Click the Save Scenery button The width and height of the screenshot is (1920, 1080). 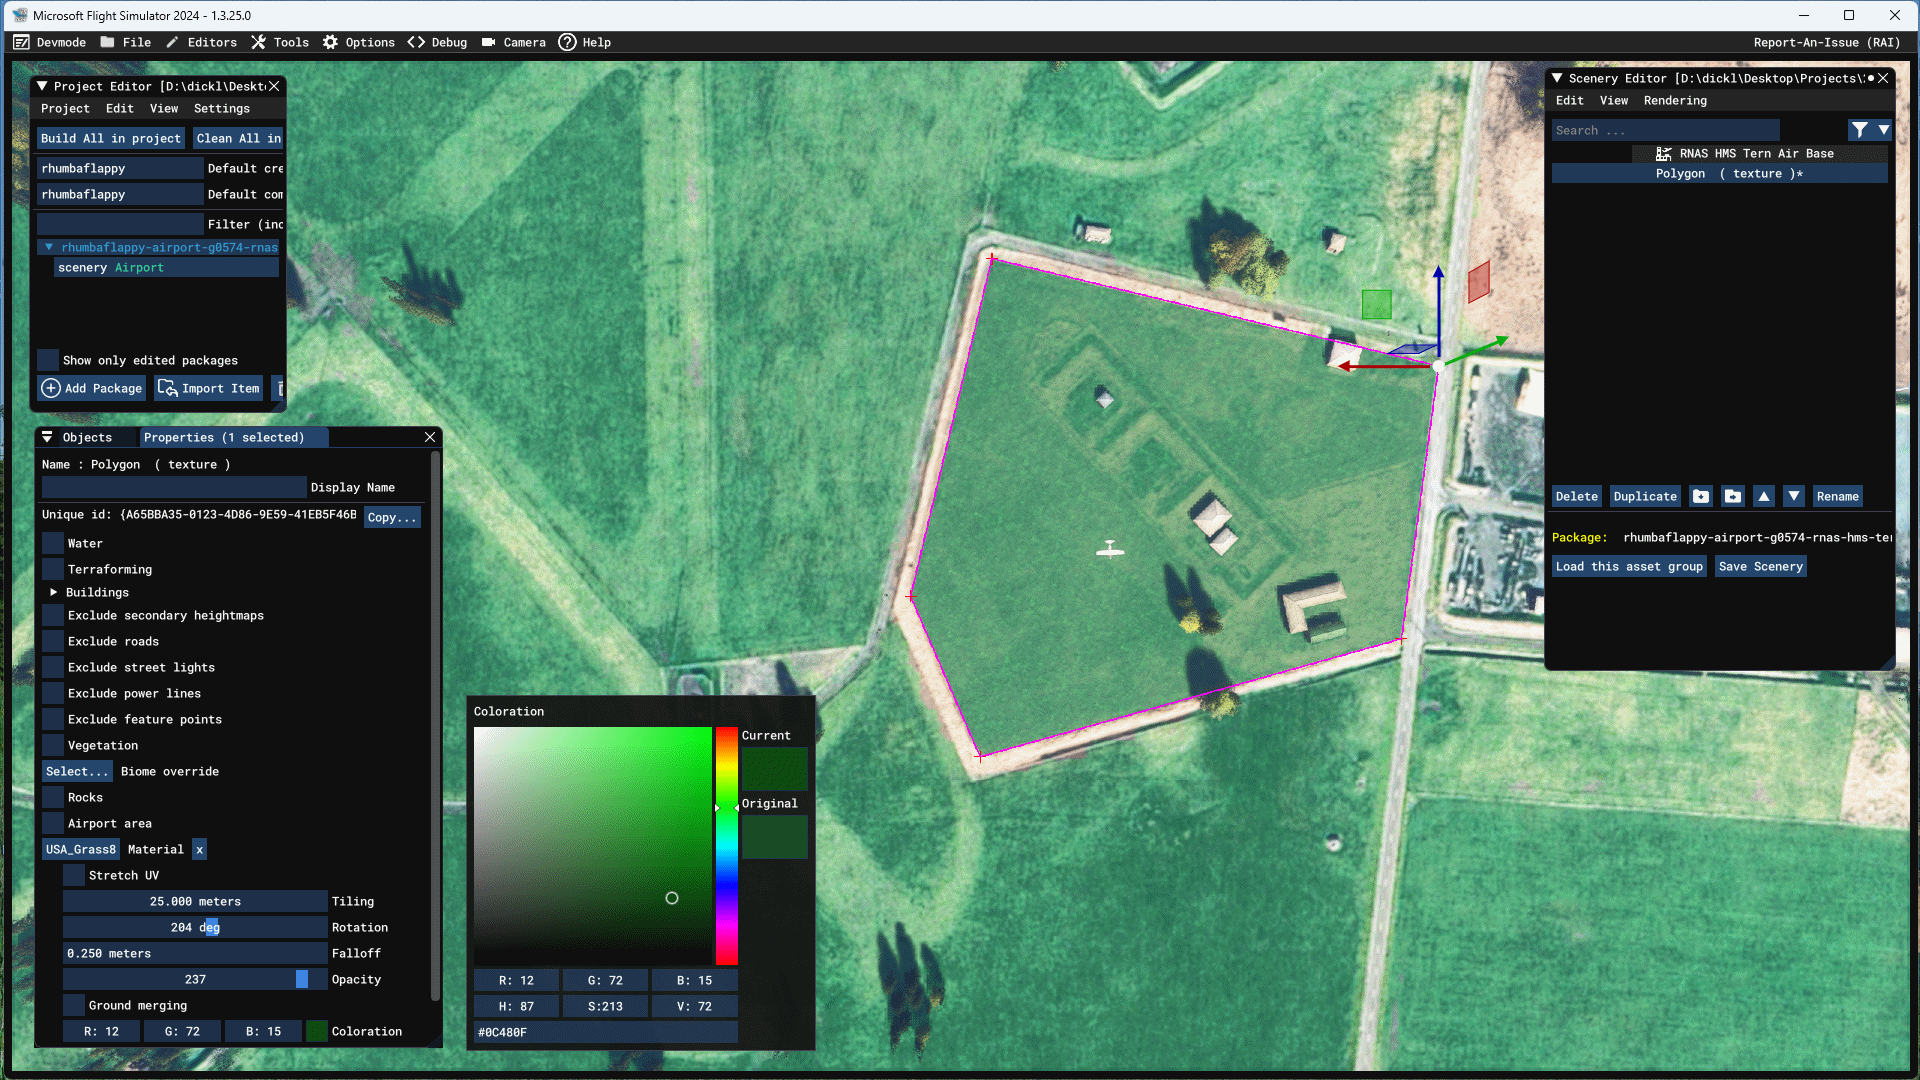[x=1760, y=566]
